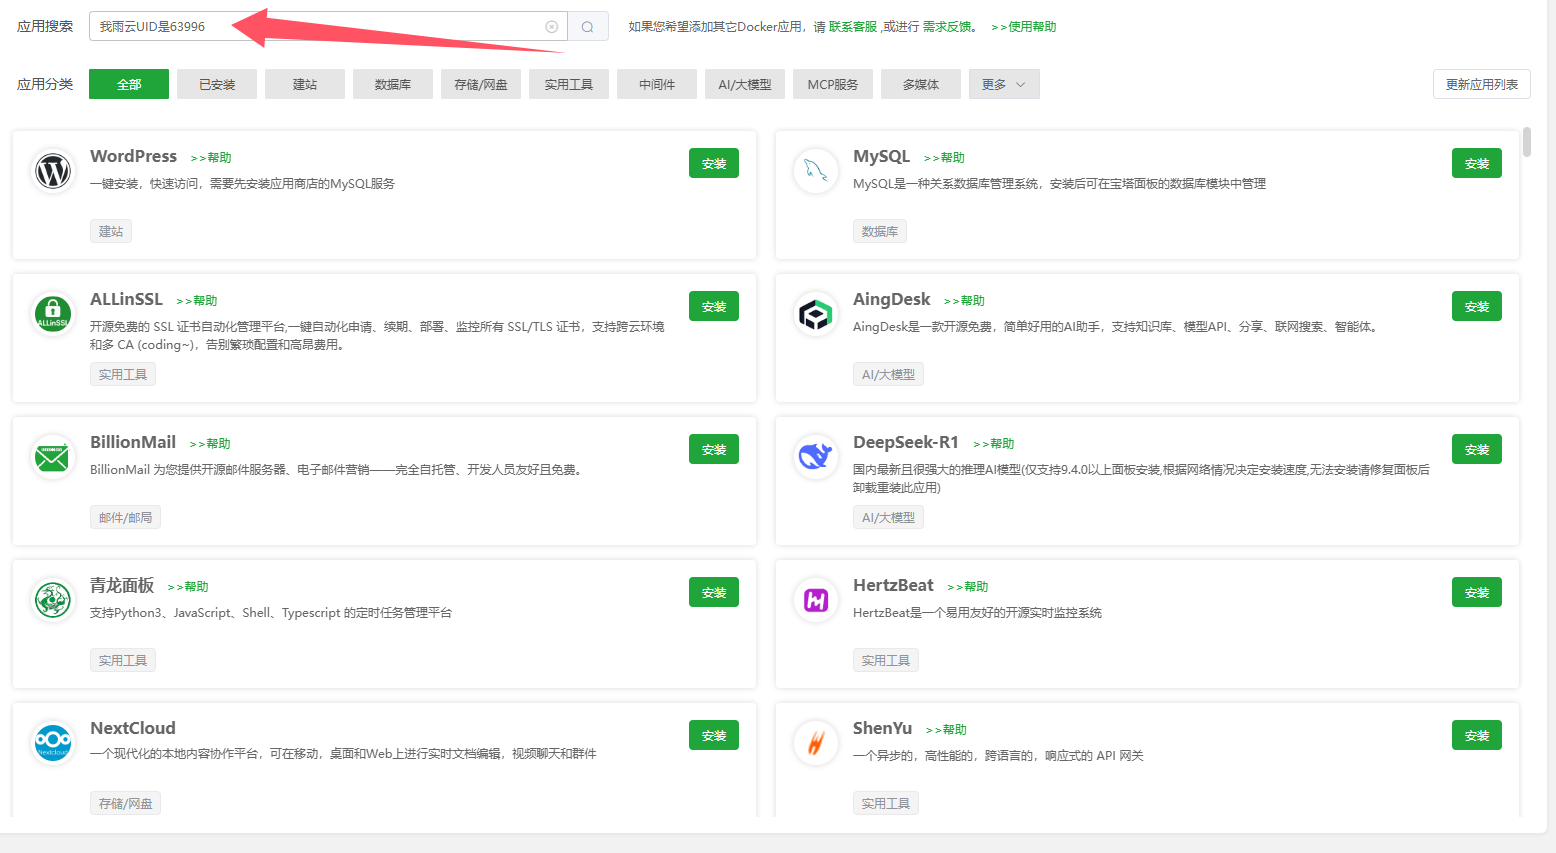Click the 邮件/邮局 tag under BillionMail
1556x853 pixels.
click(x=126, y=517)
